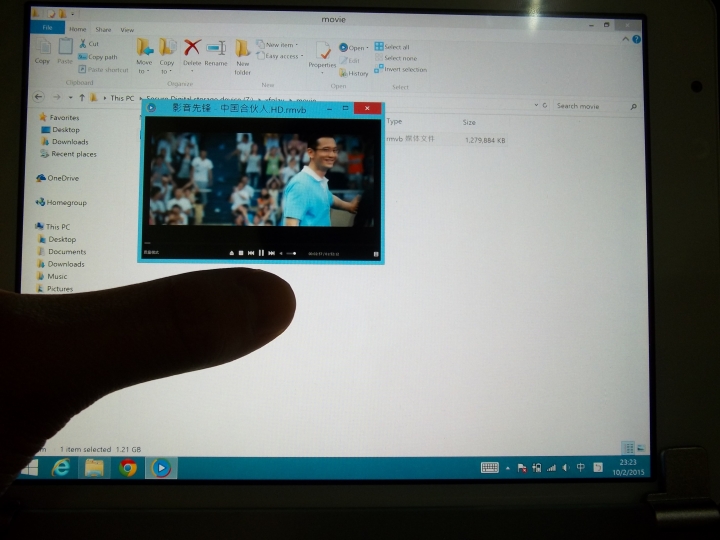This screenshot has width=720, height=540.
Task: Skip to previous track in player
Action: (251, 253)
